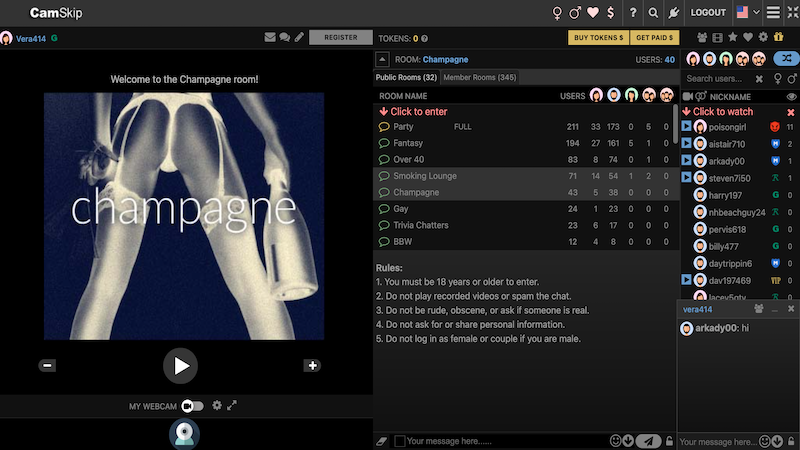The image size is (800, 450).
Task: Open the search magnifier icon in header
Action: (653, 13)
